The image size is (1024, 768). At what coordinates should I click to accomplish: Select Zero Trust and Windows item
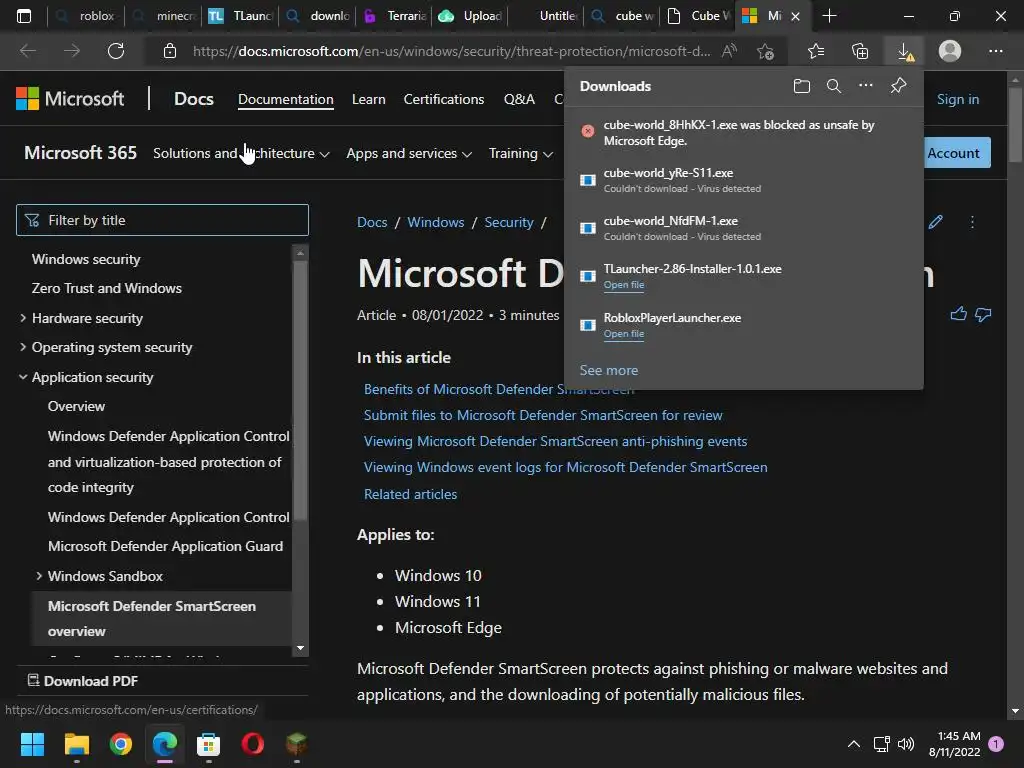click(x=106, y=288)
